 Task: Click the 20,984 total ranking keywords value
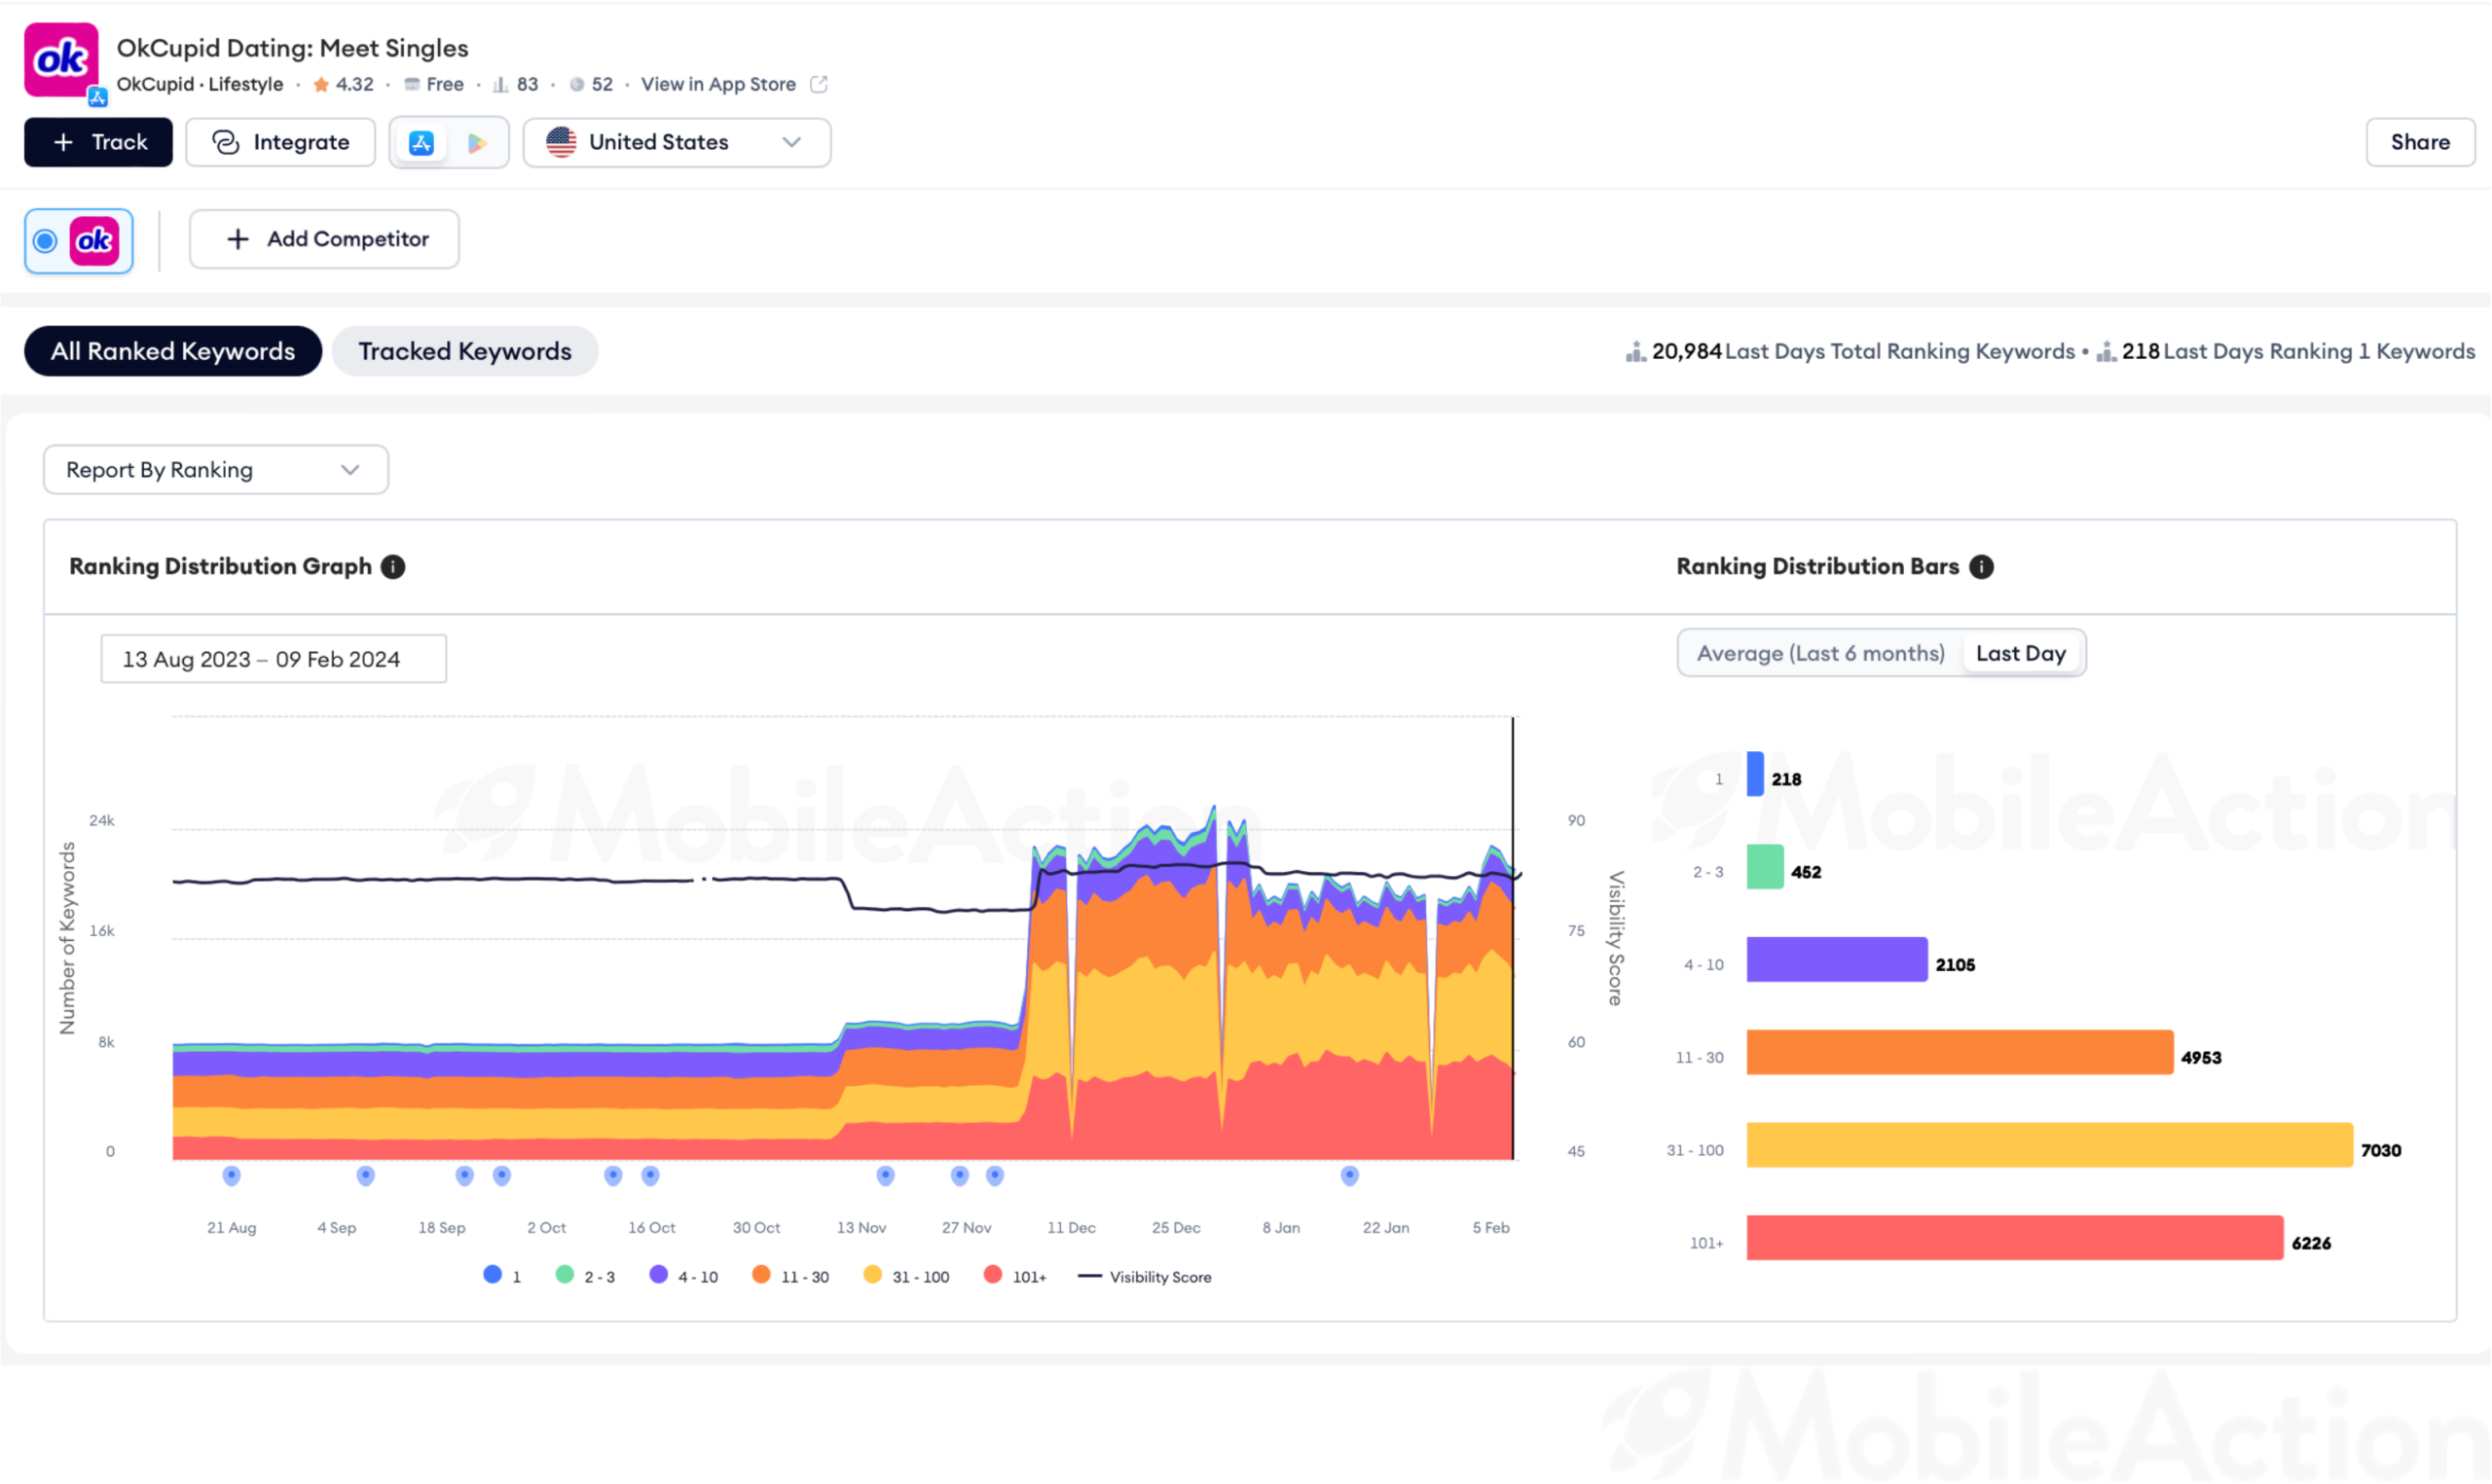(1688, 352)
